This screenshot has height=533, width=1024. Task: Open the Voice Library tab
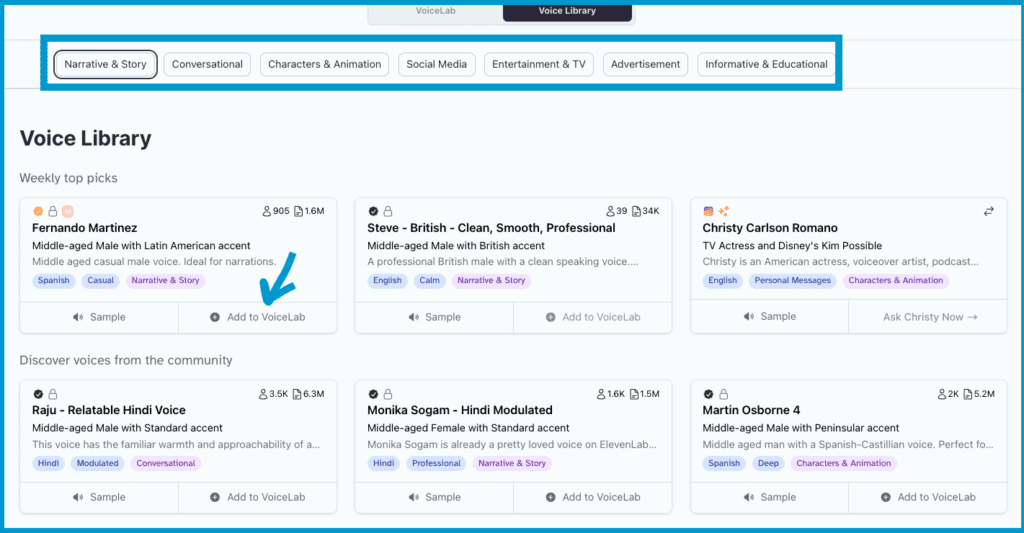[x=566, y=11]
